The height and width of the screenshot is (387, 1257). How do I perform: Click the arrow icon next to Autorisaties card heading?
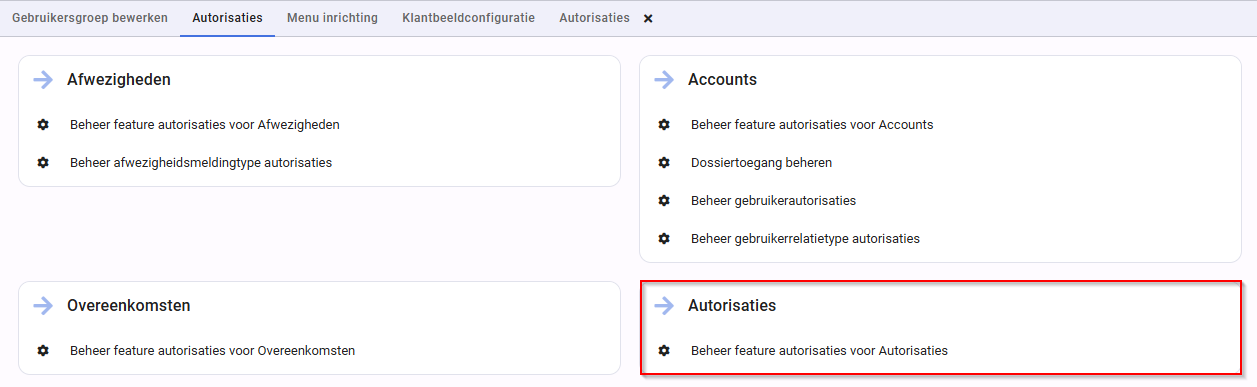[663, 306]
